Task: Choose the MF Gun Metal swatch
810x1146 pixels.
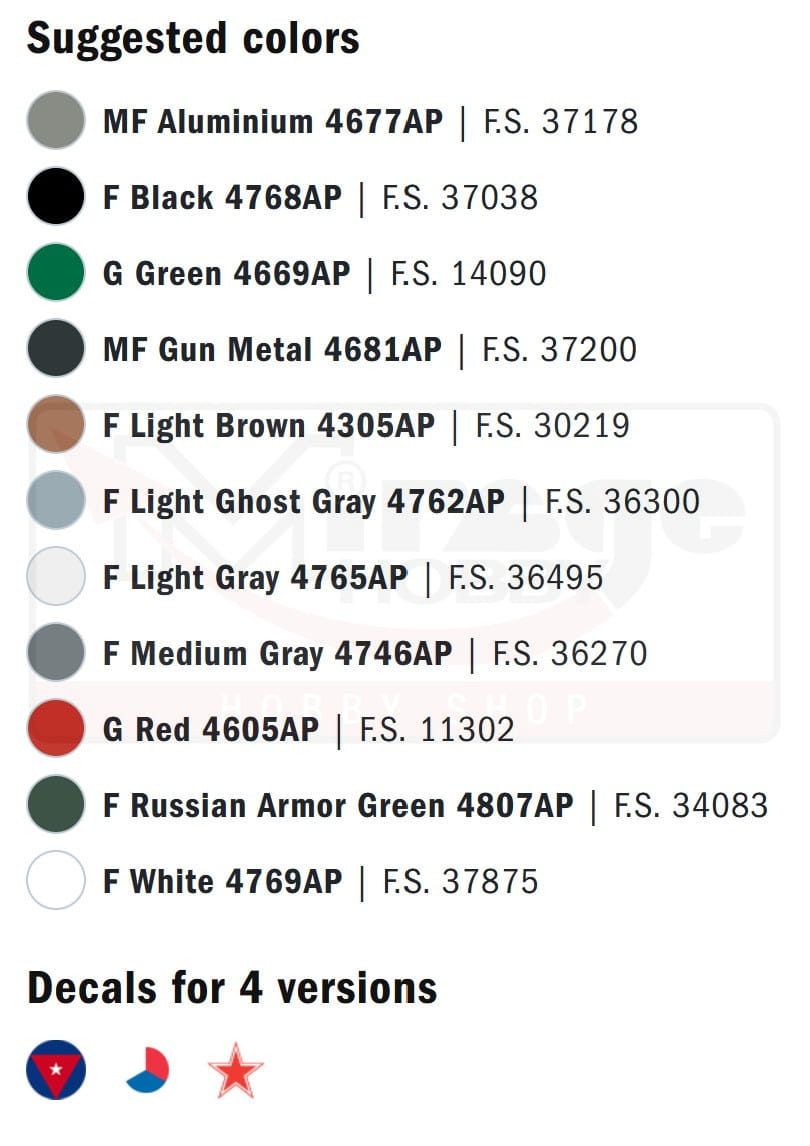Action: click(x=56, y=349)
